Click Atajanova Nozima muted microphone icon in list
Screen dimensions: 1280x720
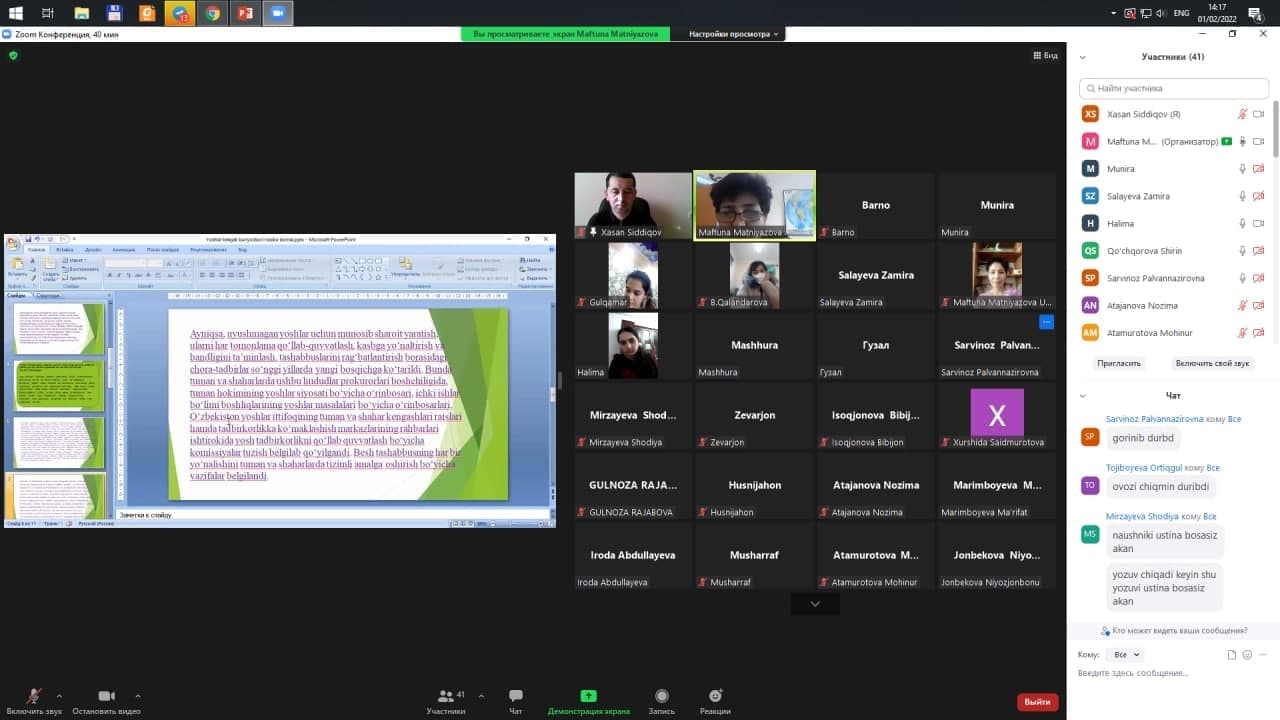click(x=1243, y=305)
